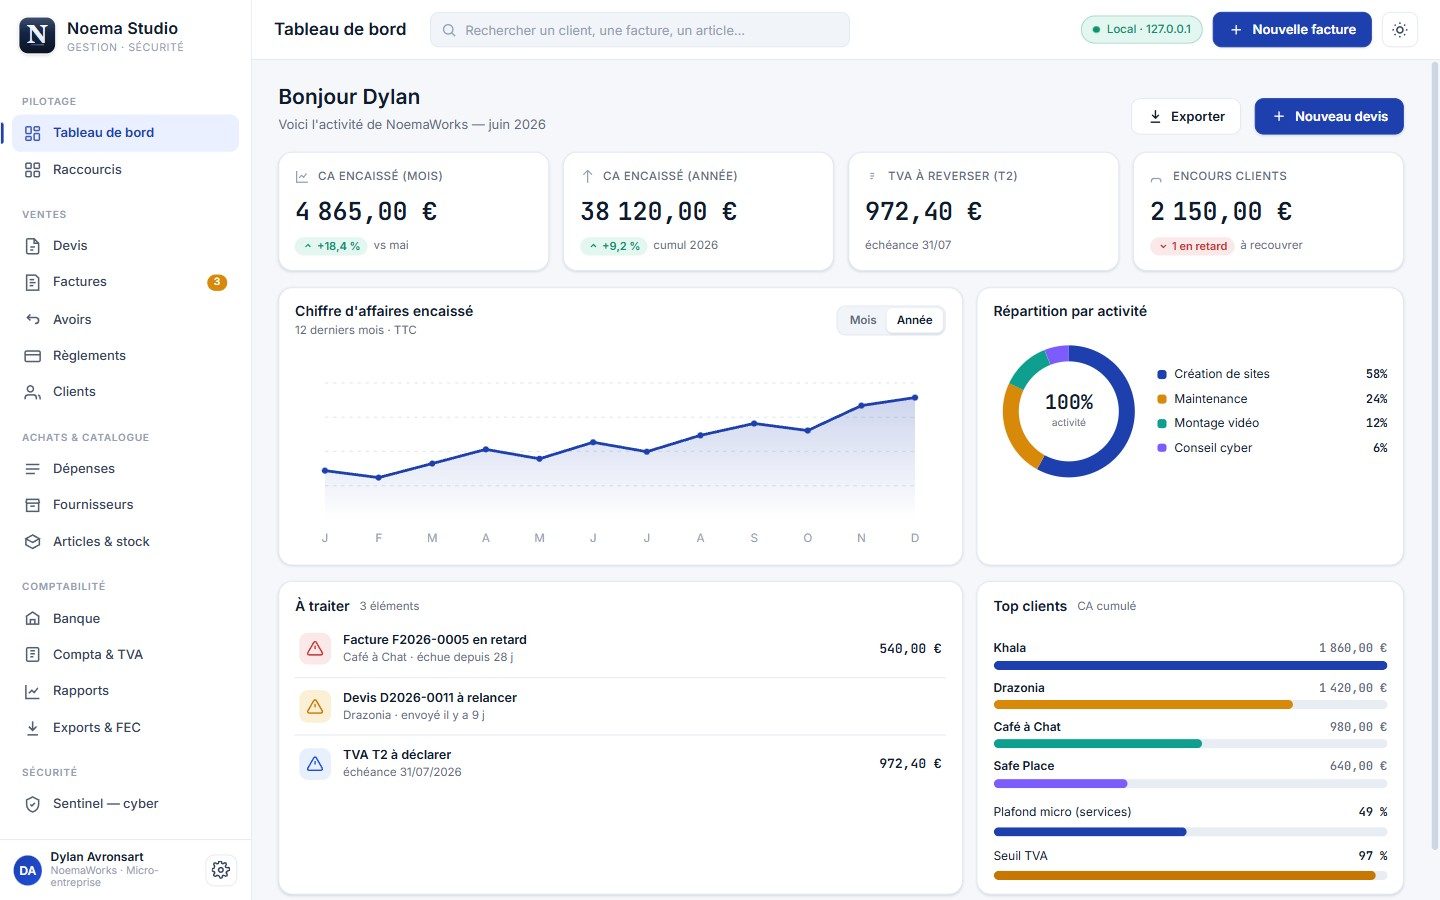Click the Compta & TVA ledger icon
This screenshot has height=900, width=1440.
[33, 655]
